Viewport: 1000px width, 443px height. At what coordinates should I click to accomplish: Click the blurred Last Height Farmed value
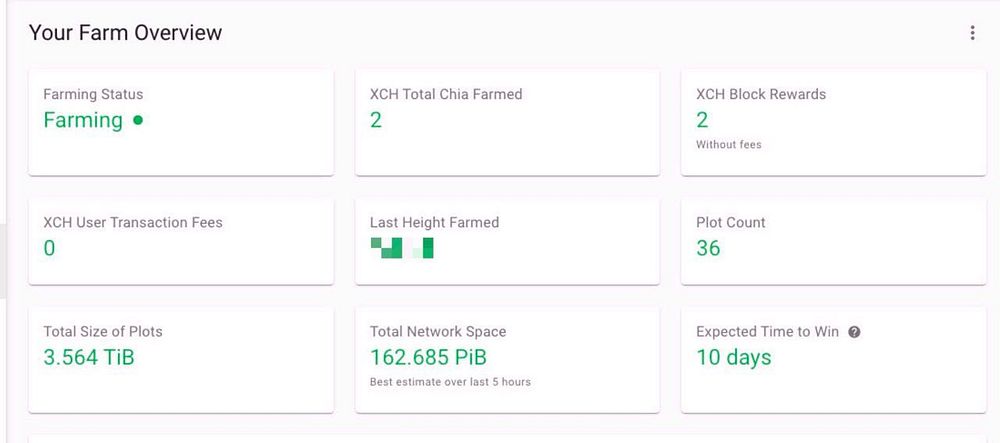pos(401,247)
